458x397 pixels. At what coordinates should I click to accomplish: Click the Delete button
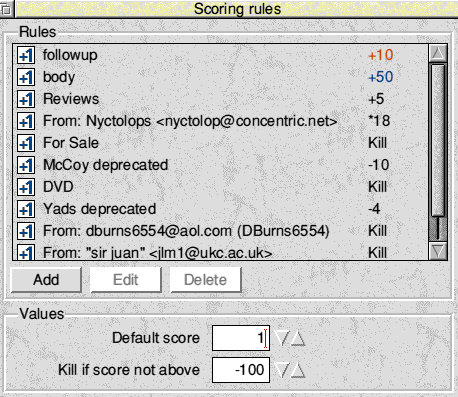click(x=206, y=280)
